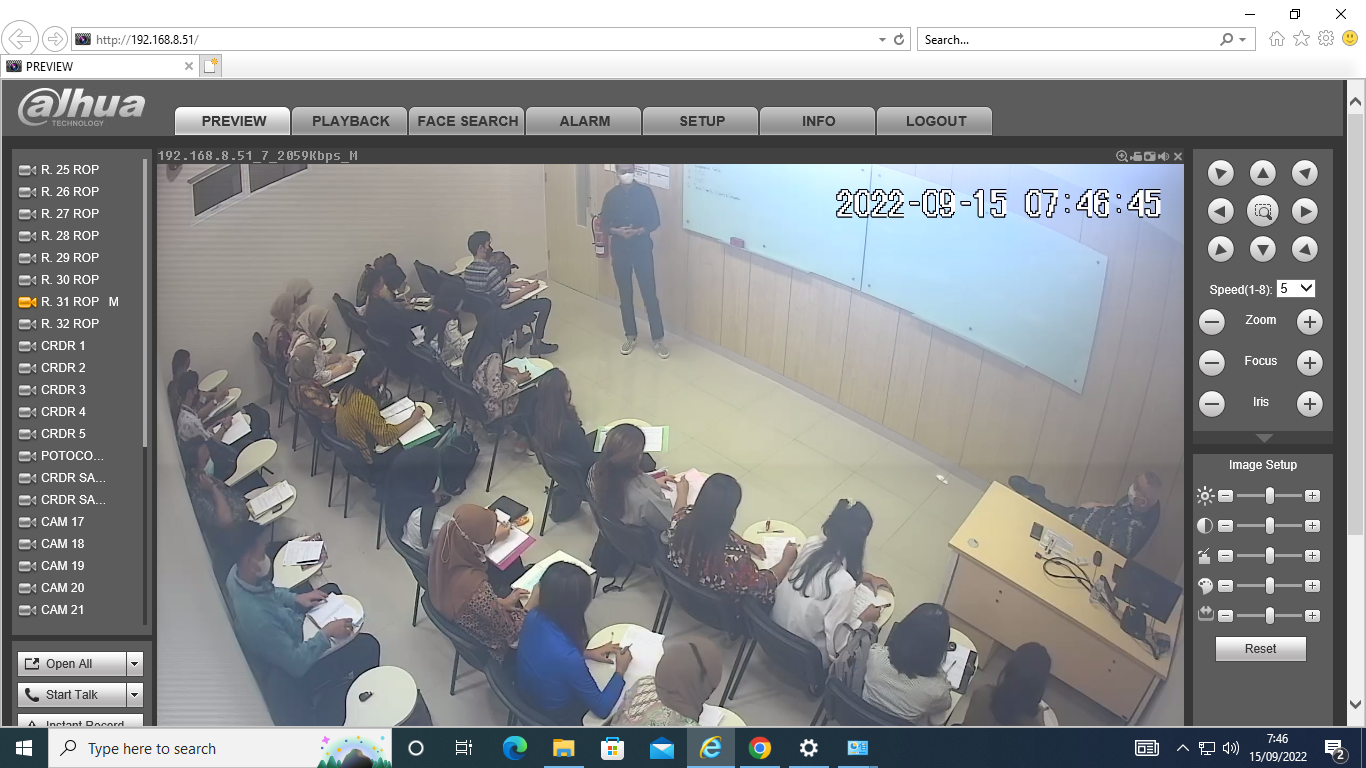Increase brightness with the plus button
The height and width of the screenshot is (768, 1366).
1313,496
